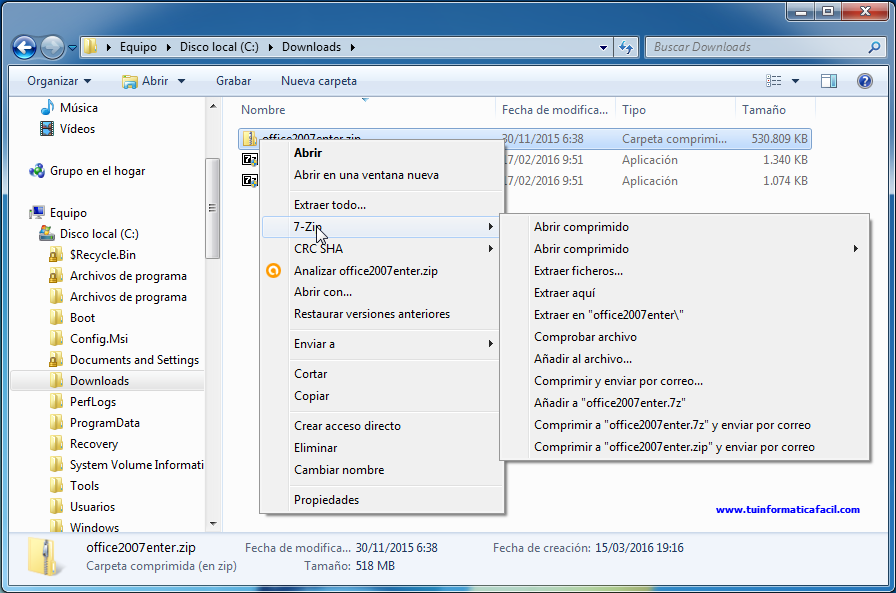Choose Añadir al archivo...

tap(685, 359)
